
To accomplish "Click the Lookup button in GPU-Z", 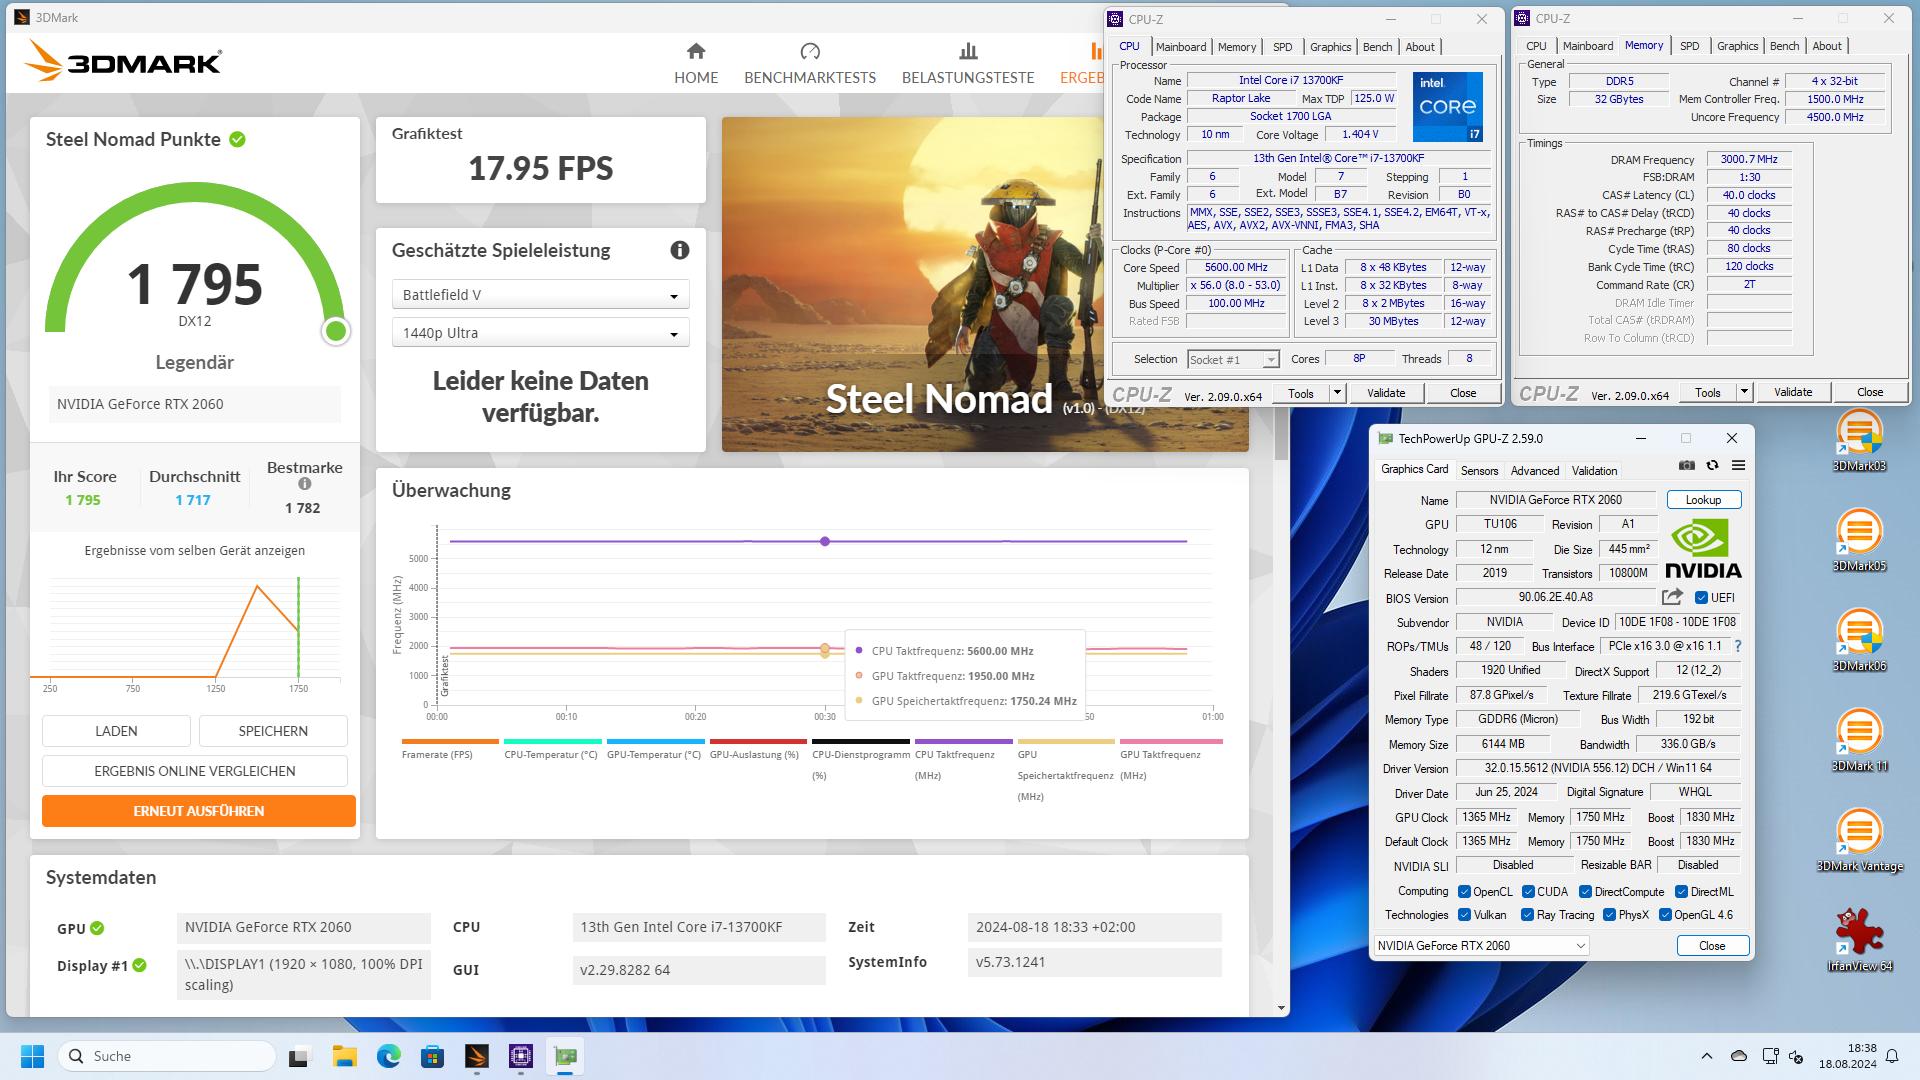I will coord(1703,500).
